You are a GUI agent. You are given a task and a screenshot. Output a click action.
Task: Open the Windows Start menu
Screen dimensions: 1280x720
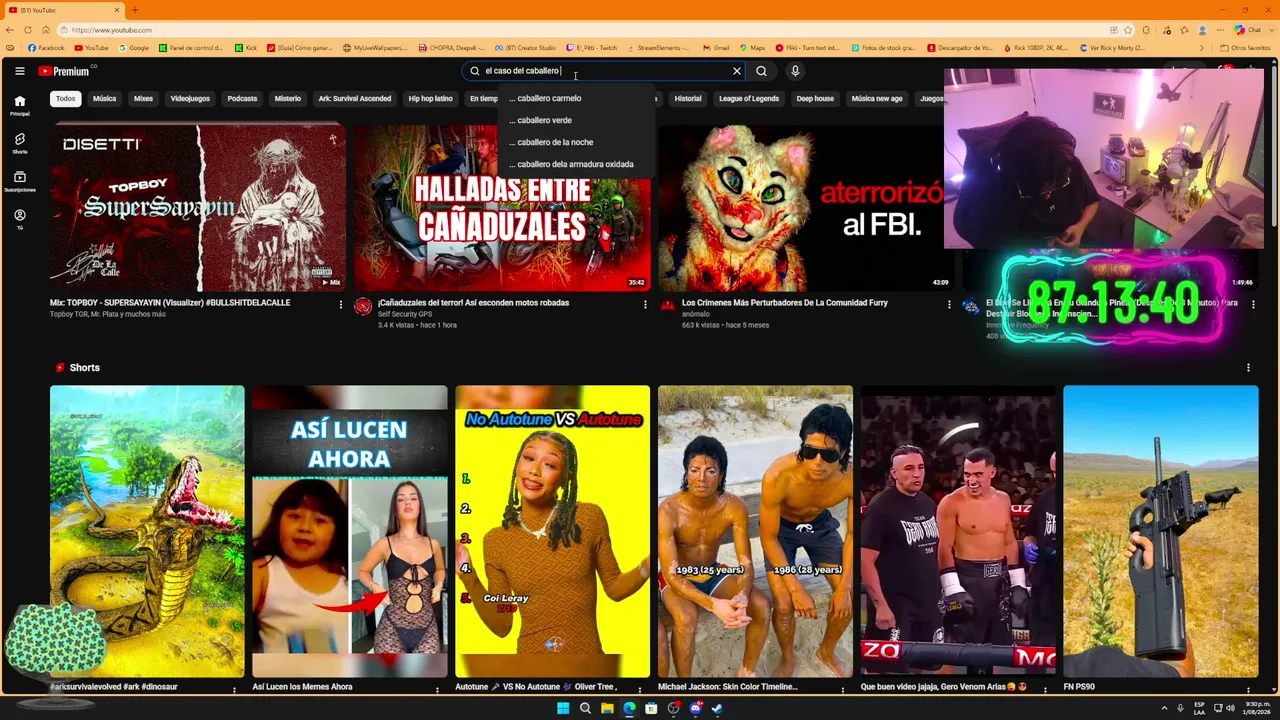click(563, 708)
